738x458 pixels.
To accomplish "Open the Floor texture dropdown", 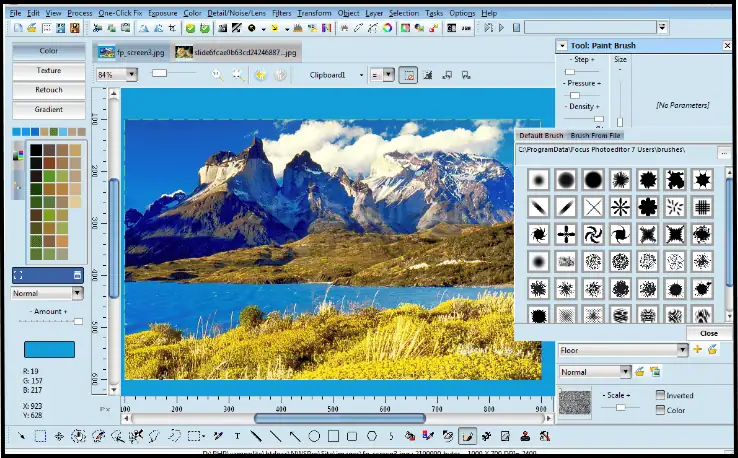I will coord(683,350).
